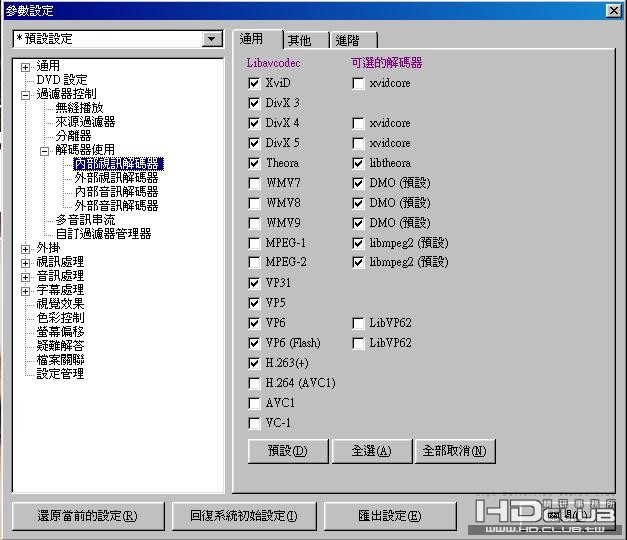Click the 匯出設定(E) button
The image size is (627, 540).
point(390,516)
